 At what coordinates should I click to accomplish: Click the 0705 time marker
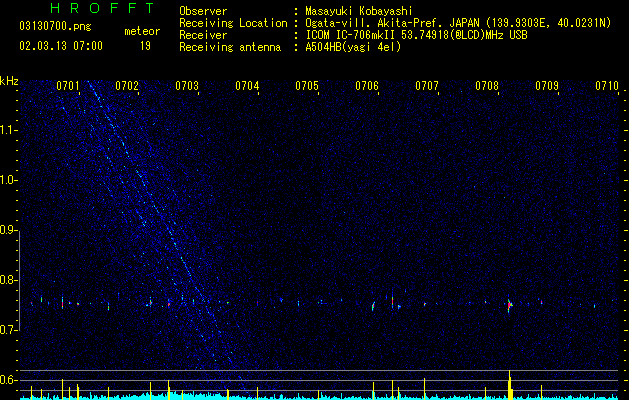click(x=307, y=86)
